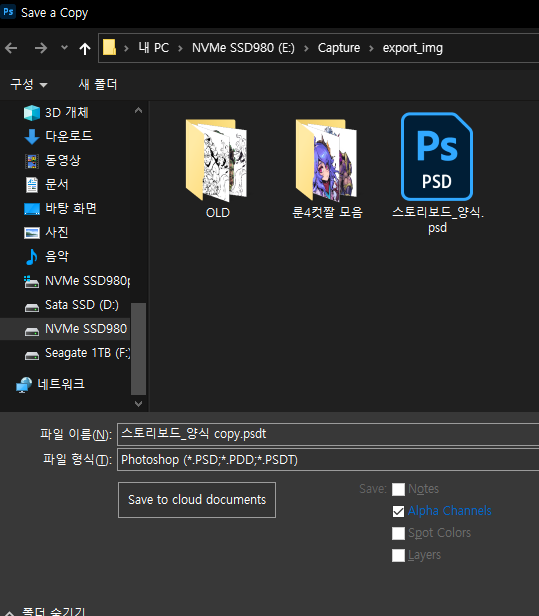Open 바탕 화면 desktop in the sidebar
539x616 pixels.
71,208
